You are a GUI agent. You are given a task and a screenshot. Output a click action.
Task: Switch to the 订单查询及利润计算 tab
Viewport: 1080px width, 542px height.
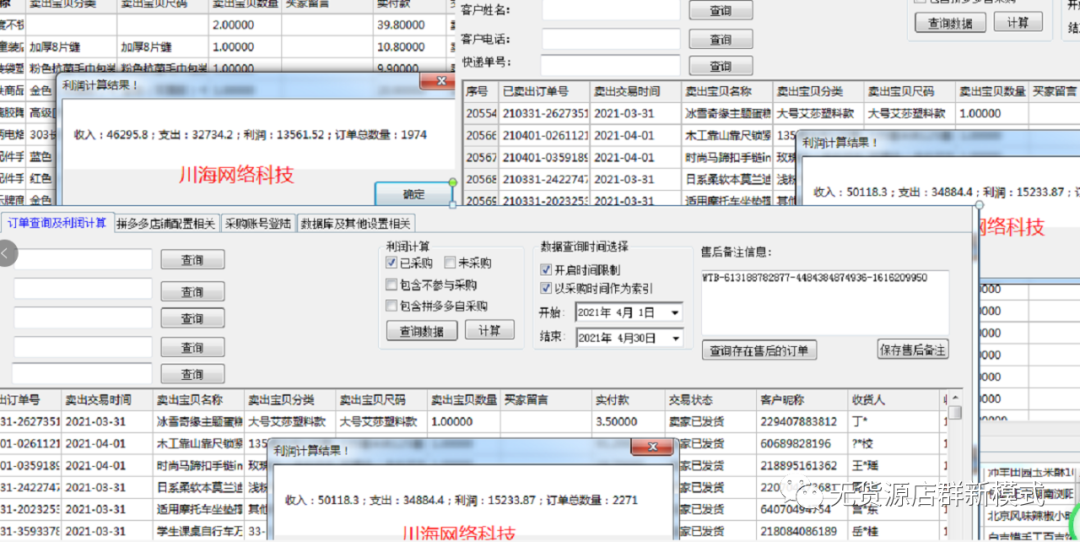click(x=57, y=222)
